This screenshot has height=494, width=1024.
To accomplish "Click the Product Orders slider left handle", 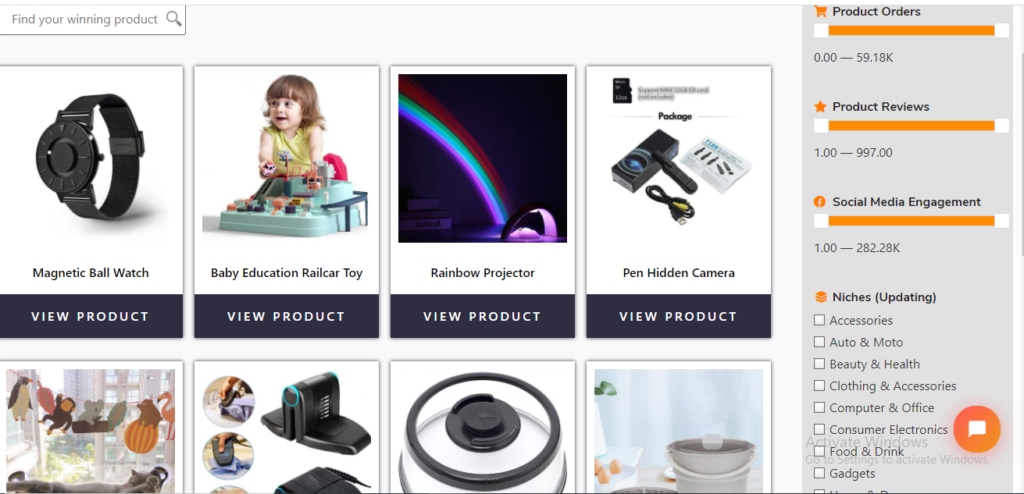I will [821, 30].
